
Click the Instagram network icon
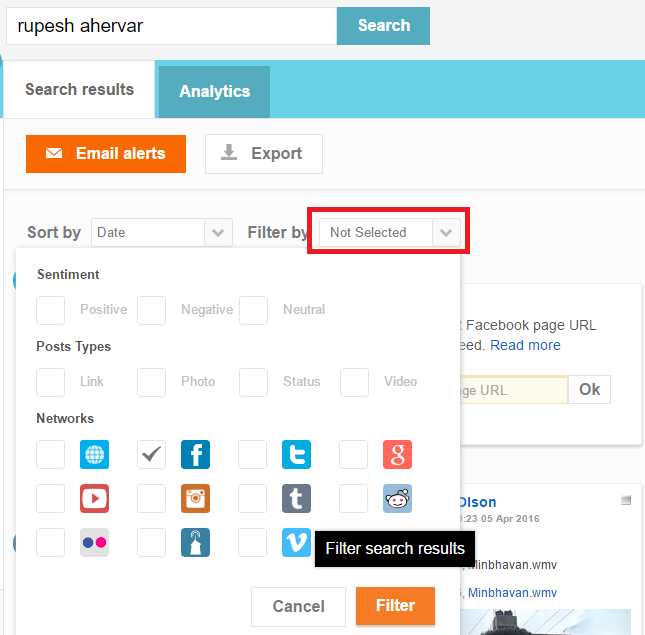(195, 498)
